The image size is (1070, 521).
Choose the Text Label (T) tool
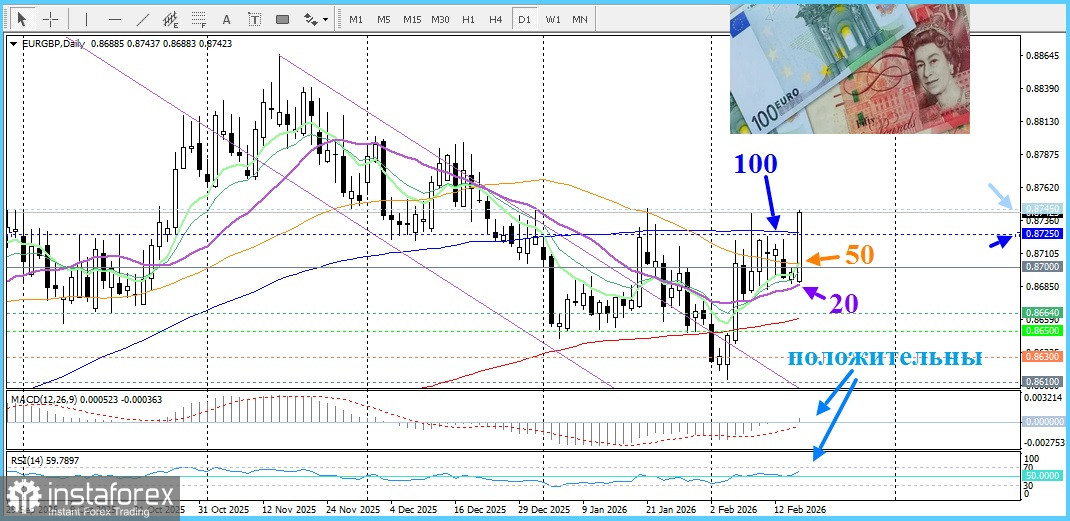(x=255, y=19)
